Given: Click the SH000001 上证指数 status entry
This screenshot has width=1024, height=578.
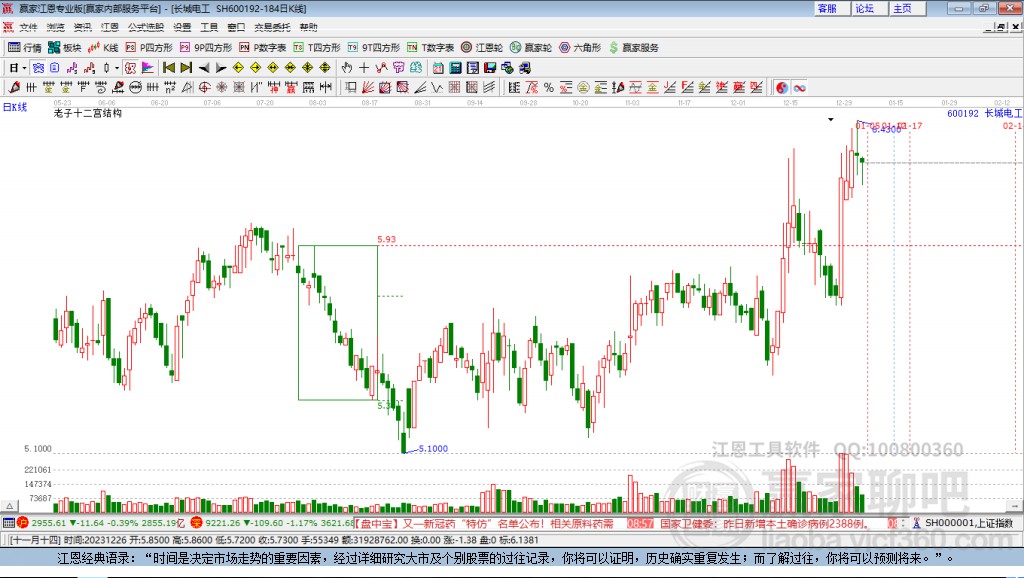Looking at the screenshot, I should click(x=968, y=522).
